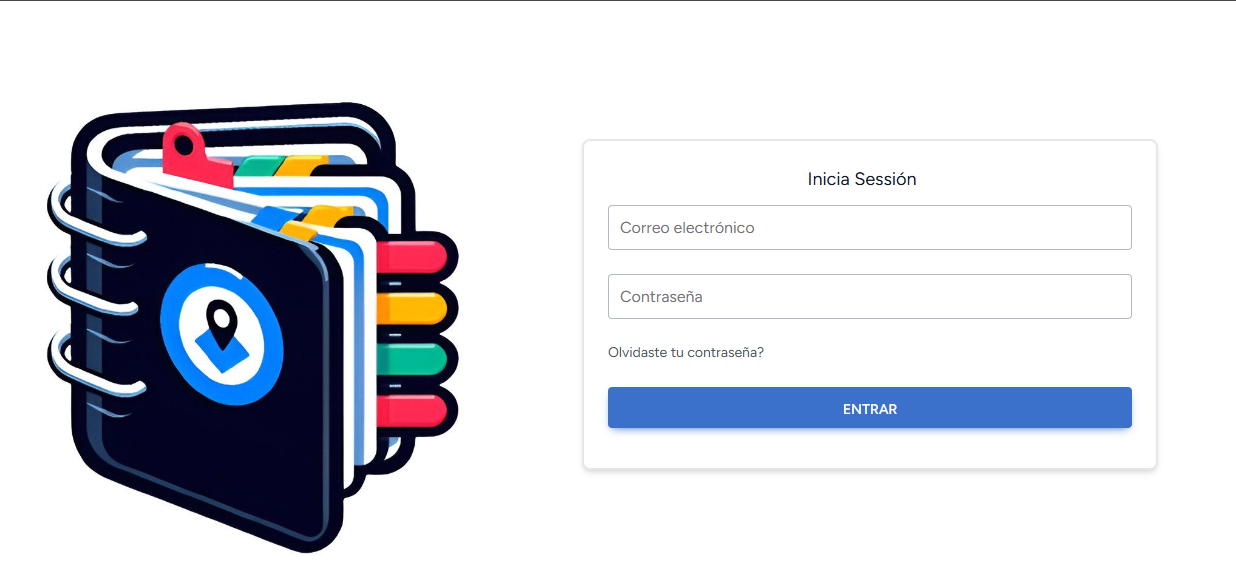Click the small blue page tab inside notebook

(267, 217)
